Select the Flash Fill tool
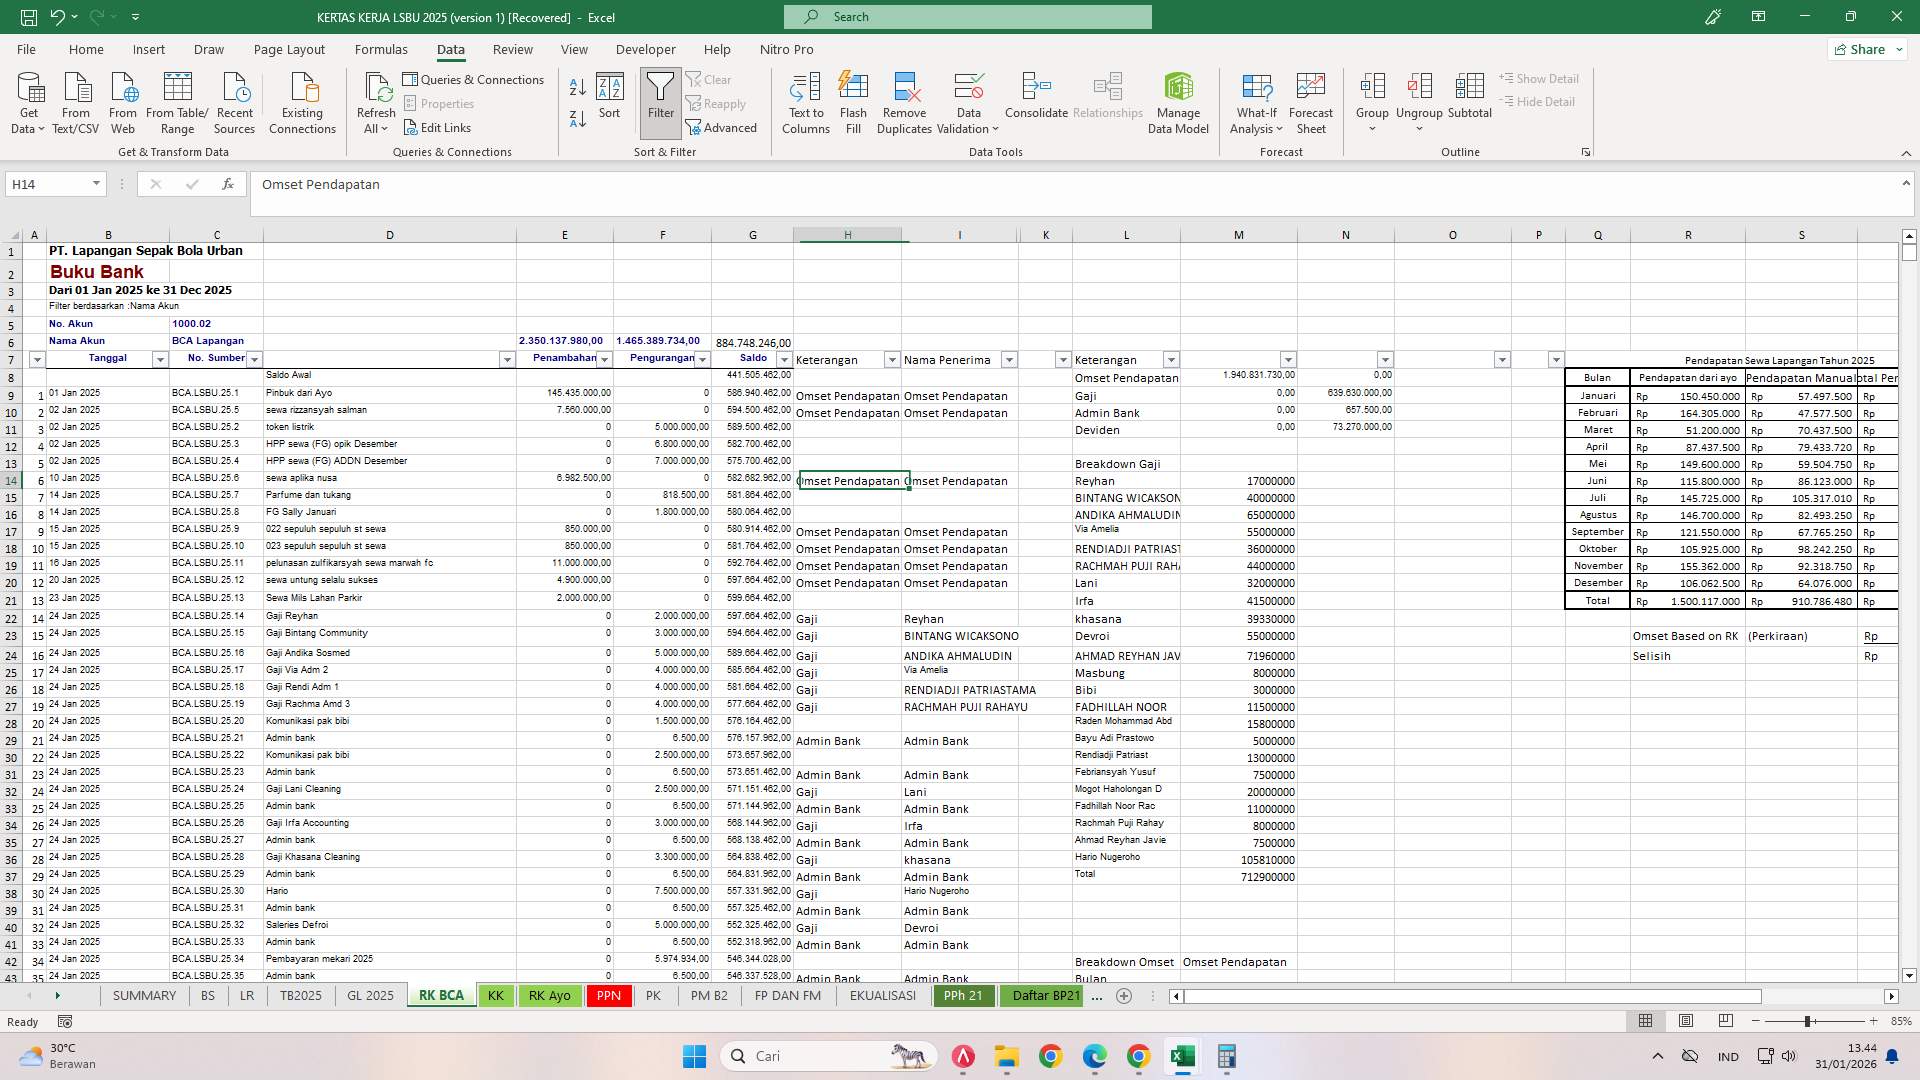 click(x=853, y=100)
